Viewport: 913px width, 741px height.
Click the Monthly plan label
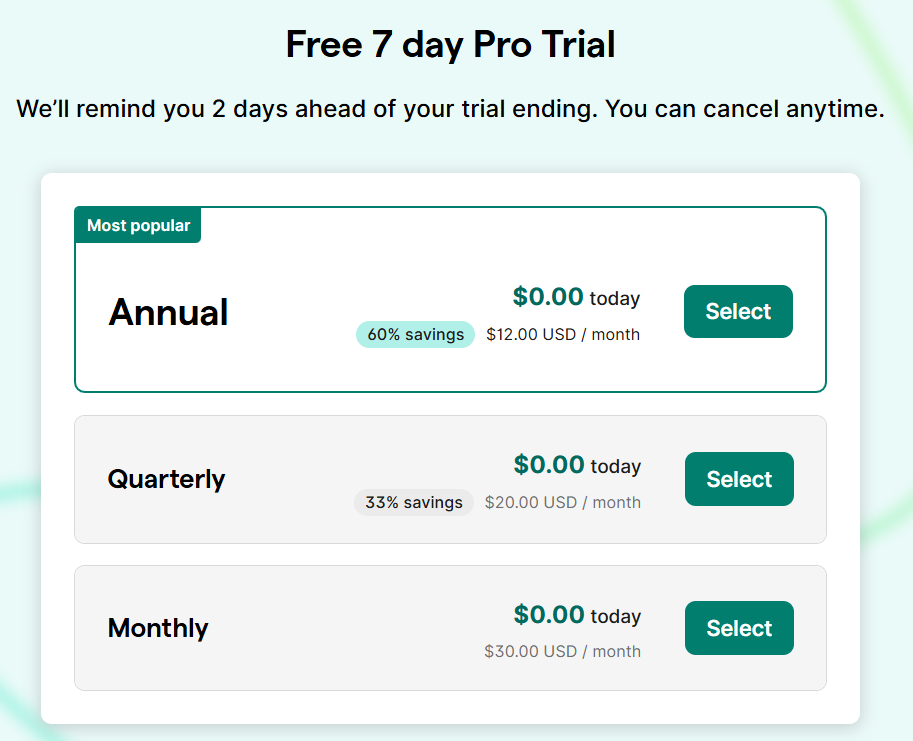point(157,628)
